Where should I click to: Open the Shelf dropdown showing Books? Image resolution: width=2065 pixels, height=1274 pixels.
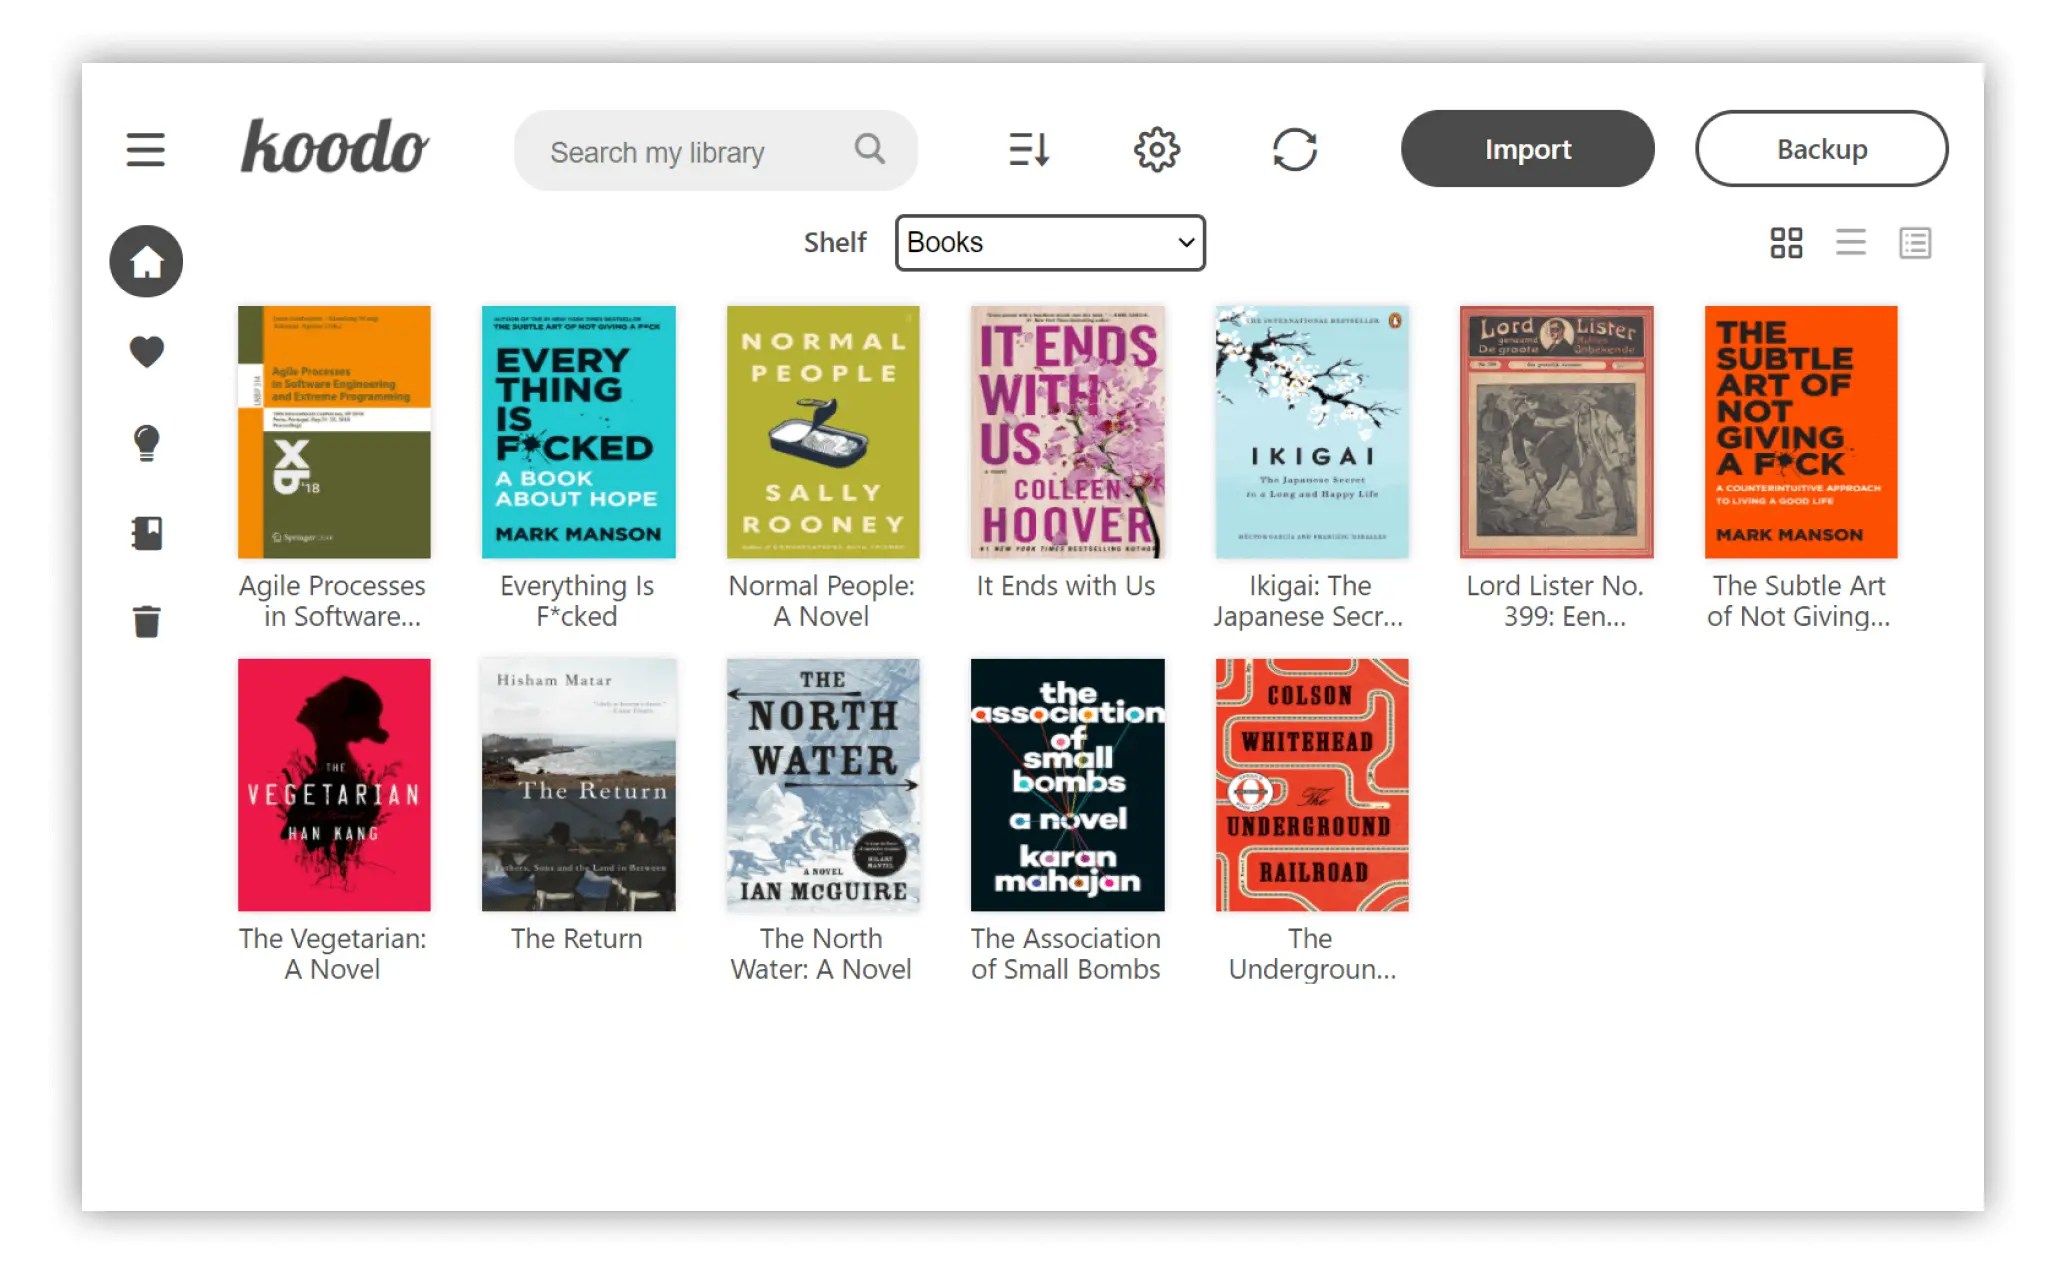(x=1049, y=242)
